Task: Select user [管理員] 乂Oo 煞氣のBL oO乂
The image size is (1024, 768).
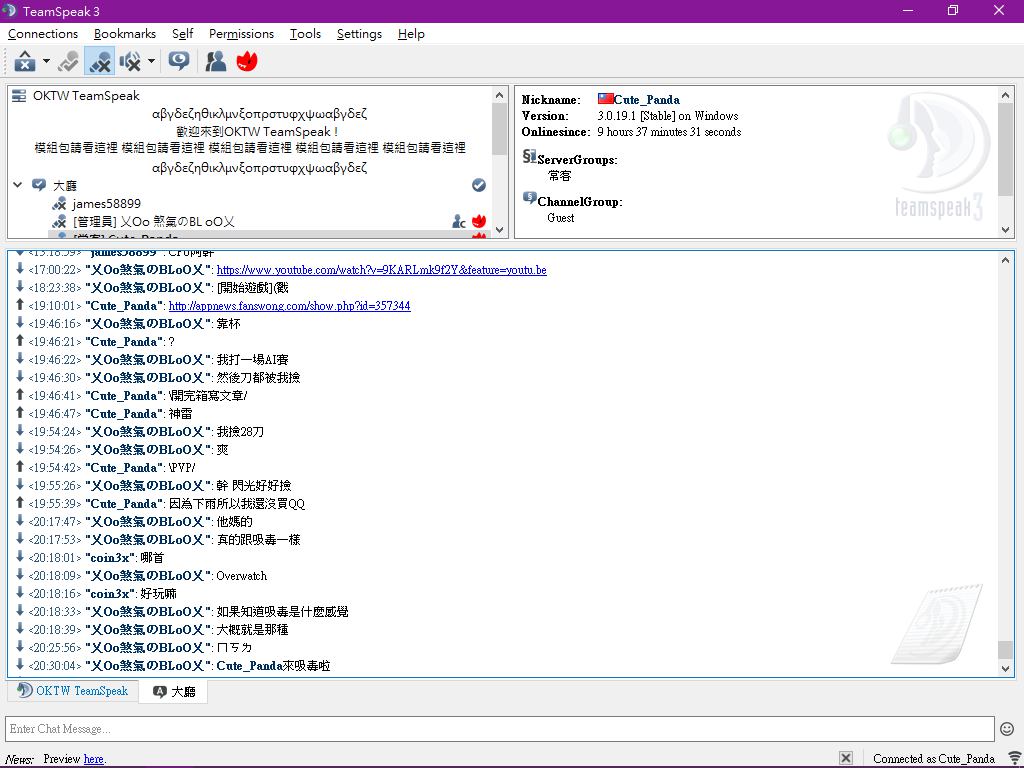Action: (x=154, y=222)
